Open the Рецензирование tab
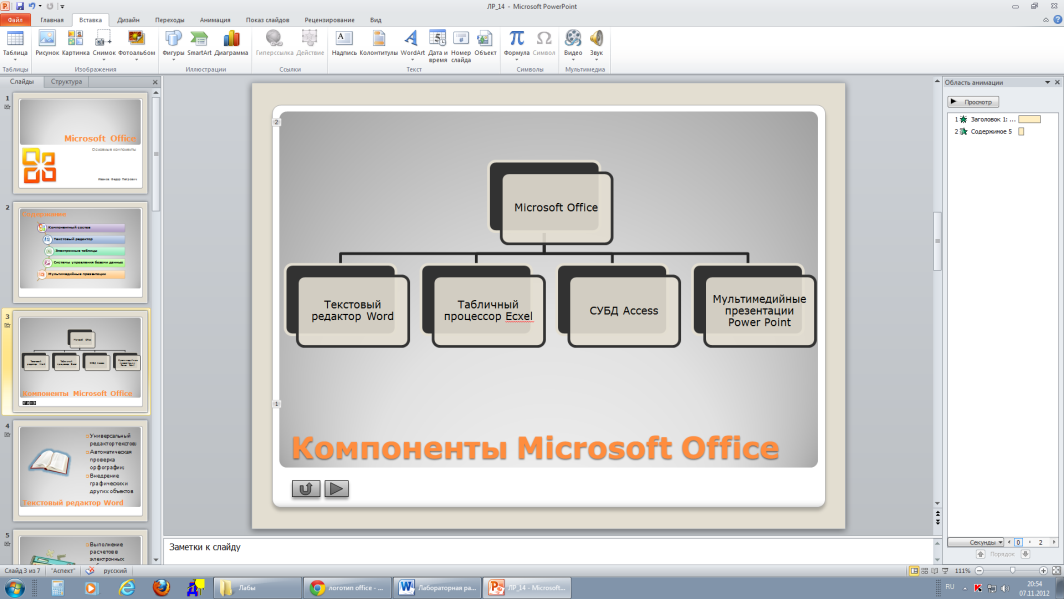Viewport: 1064px width, 599px height. click(x=329, y=20)
